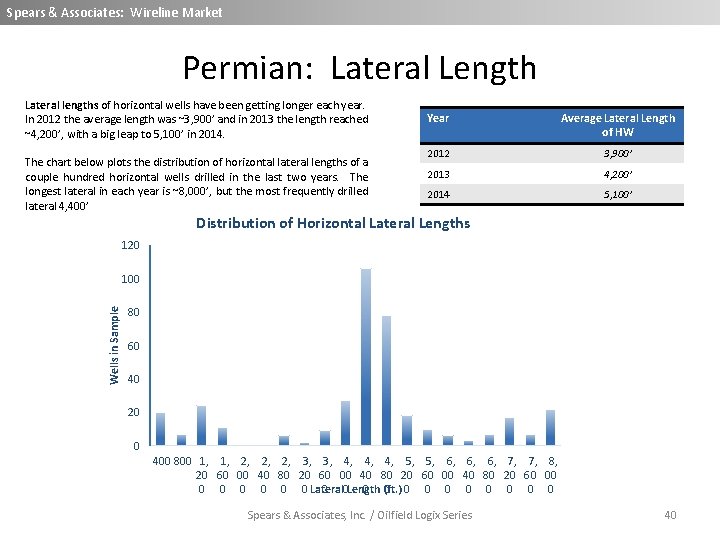Click the x-axis label '800'
The height and width of the screenshot is (540, 720).
tap(182, 461)
